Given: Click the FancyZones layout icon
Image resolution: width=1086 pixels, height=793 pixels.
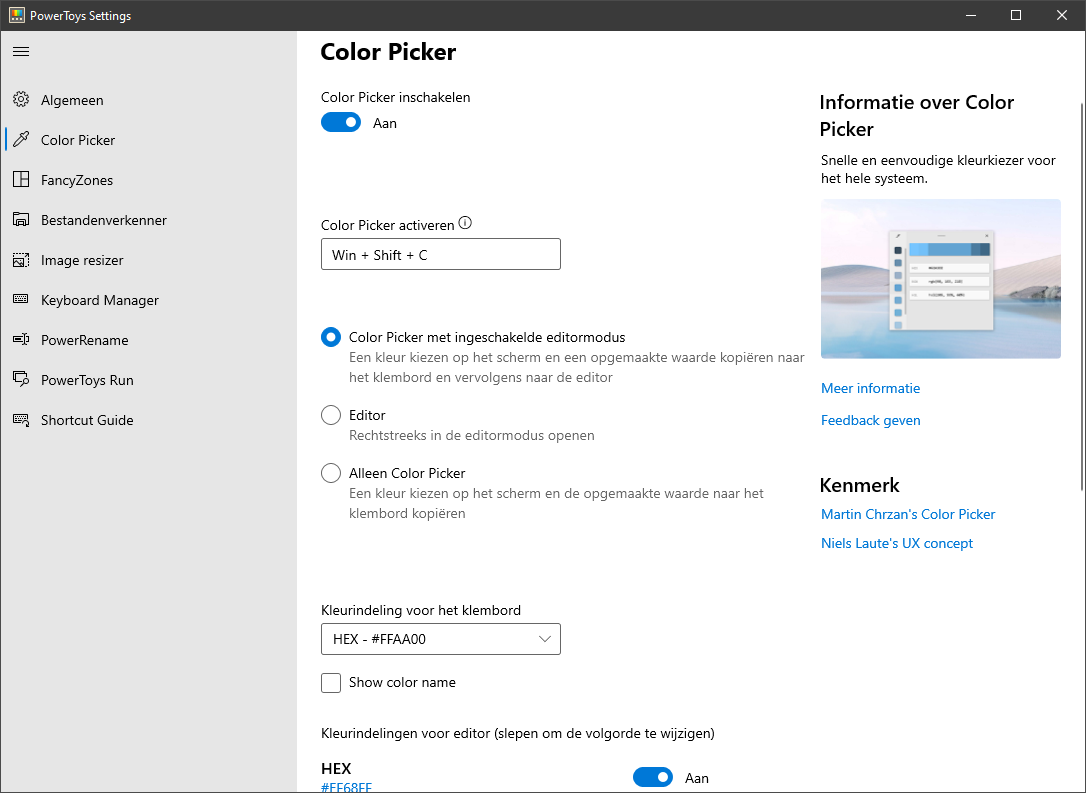Looking at the screenshot, I should 21,179.
